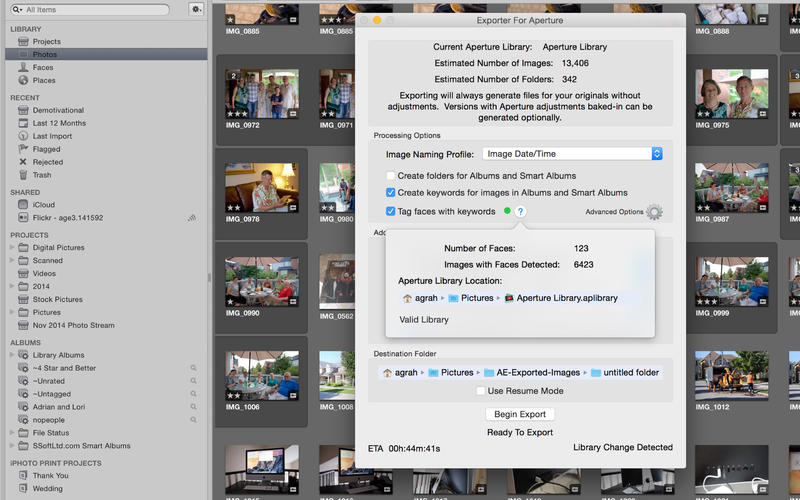800x500 pixels.
Task: Click the Begin Export button
Action: pos(519,414)
